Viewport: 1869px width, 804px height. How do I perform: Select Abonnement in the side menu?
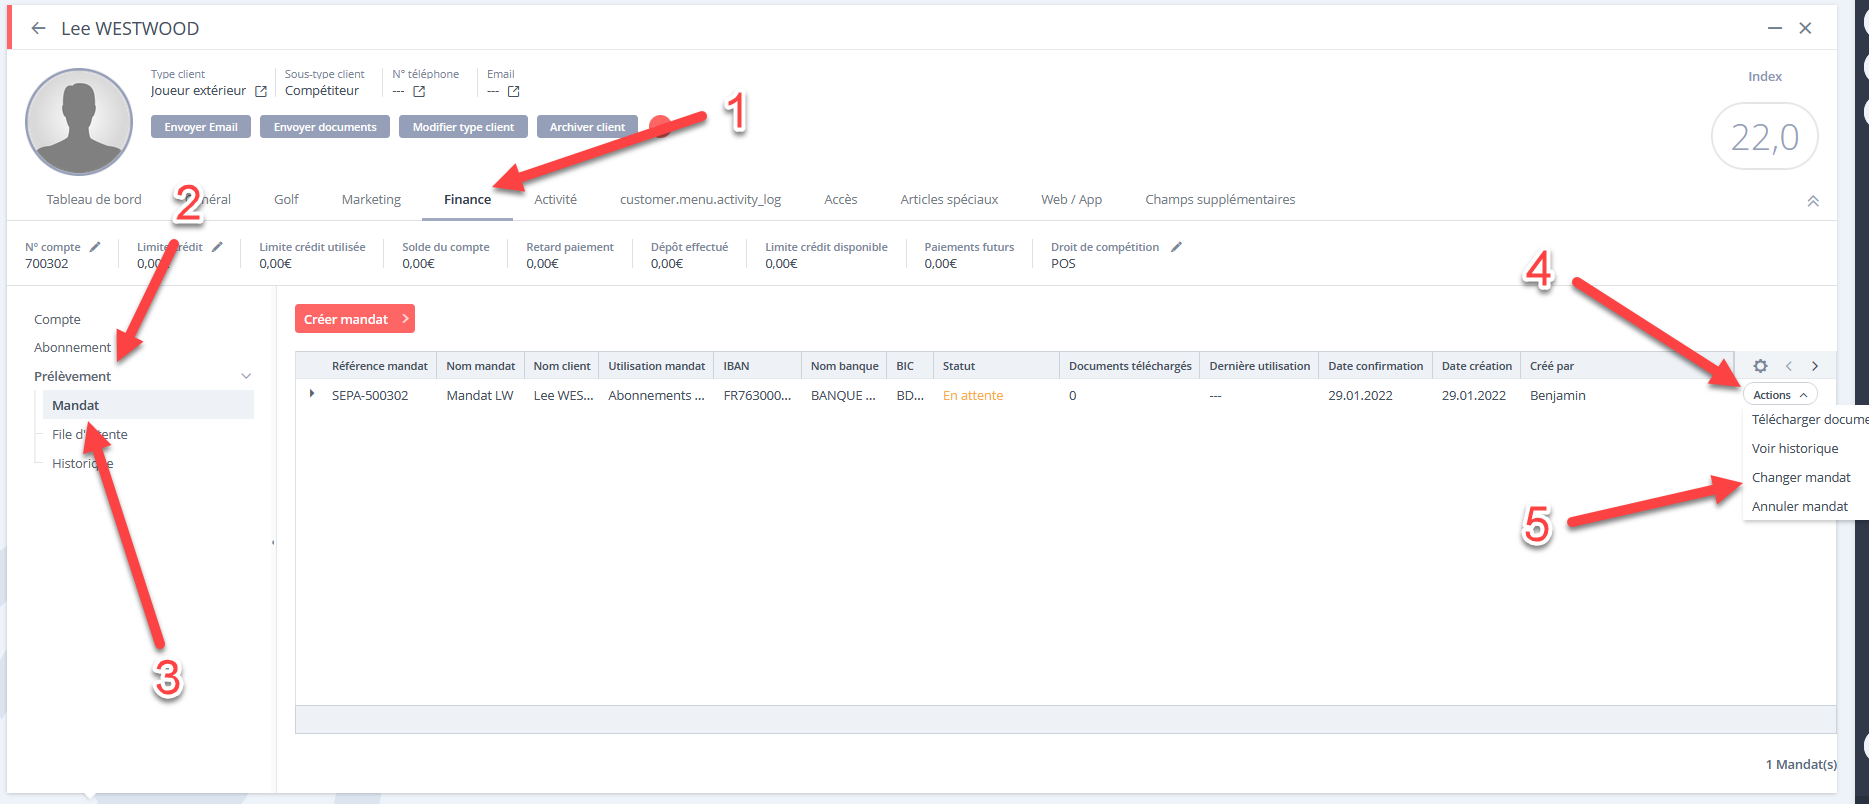click(x=72, y=347)
